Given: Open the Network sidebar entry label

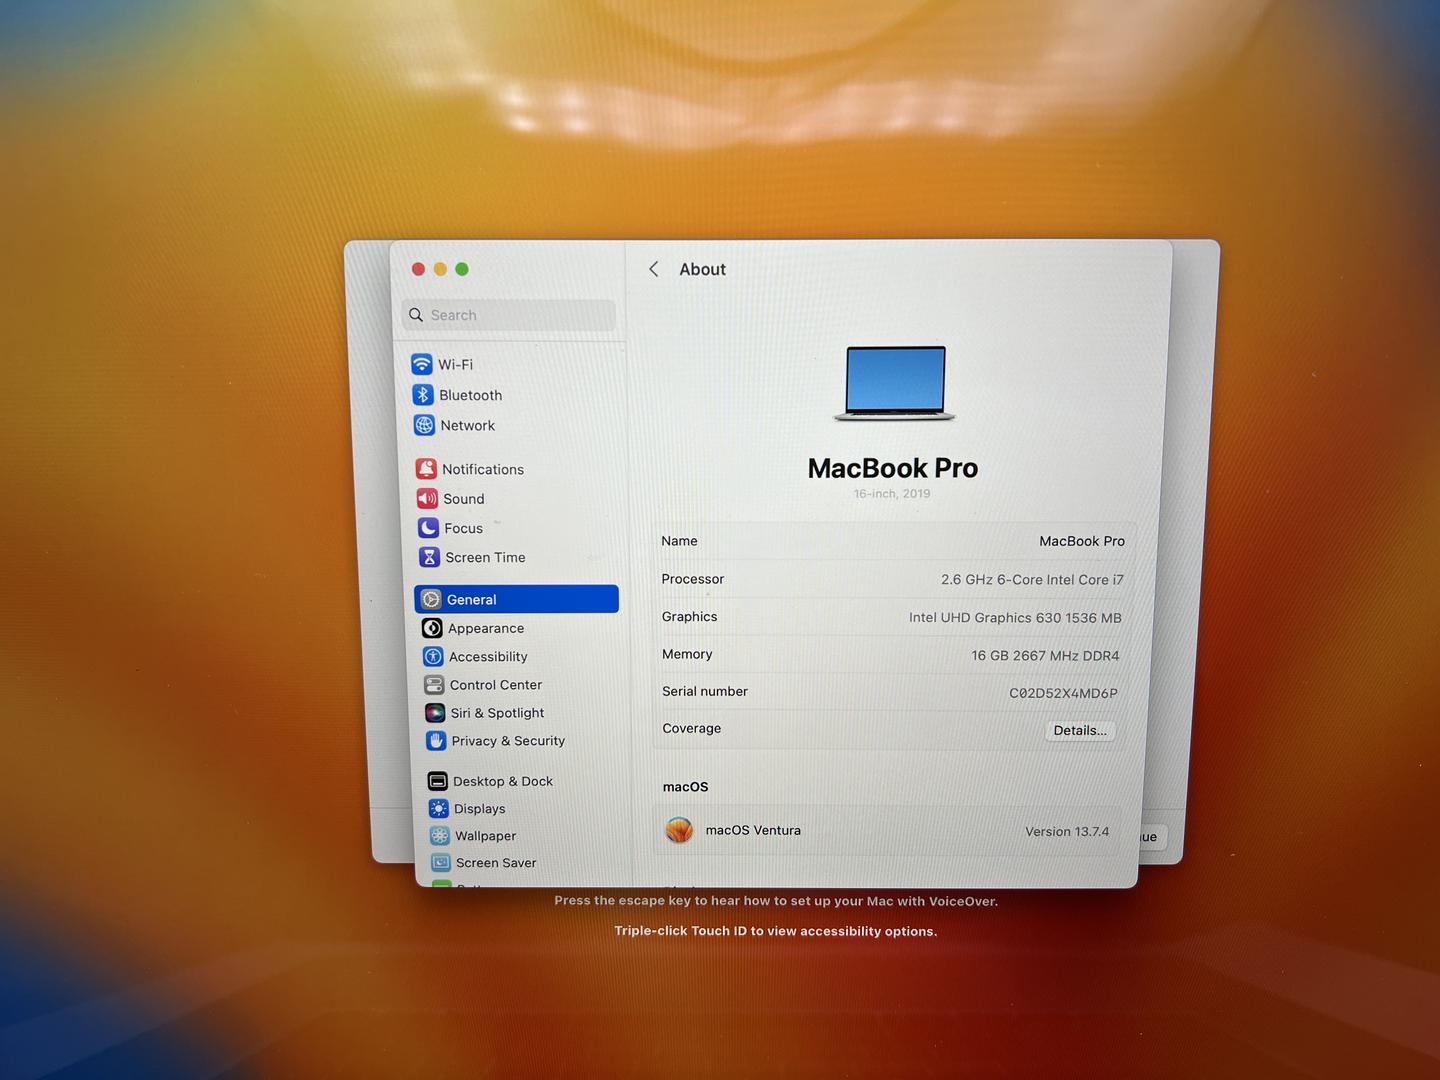Looking at the screenshot, I should pyautogui.click(x=467, y=425).
